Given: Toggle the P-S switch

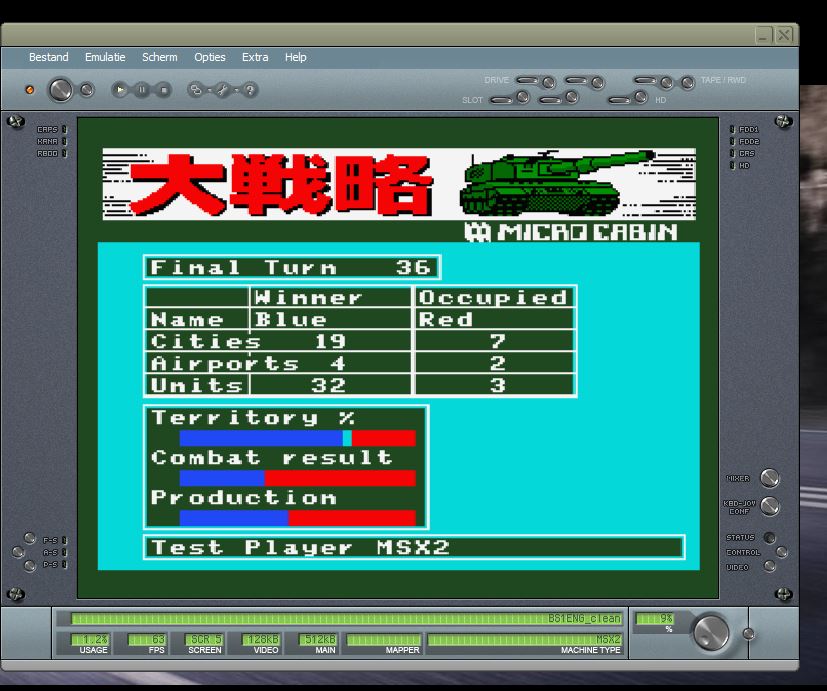Looking at the screenshot, I should 30,538.
